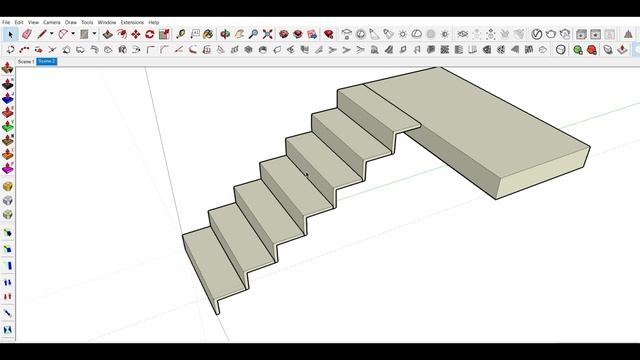
Task: Click the sun light icon
Action: pyautogui.click(x=402, y=34)
